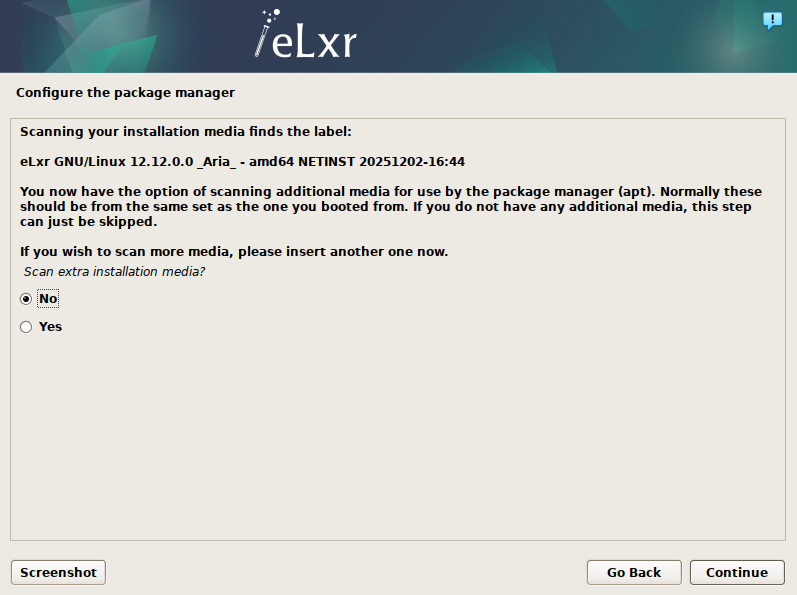Go Back to the previous step
Viewport: 797px width, 595px height.
point(633,572)
